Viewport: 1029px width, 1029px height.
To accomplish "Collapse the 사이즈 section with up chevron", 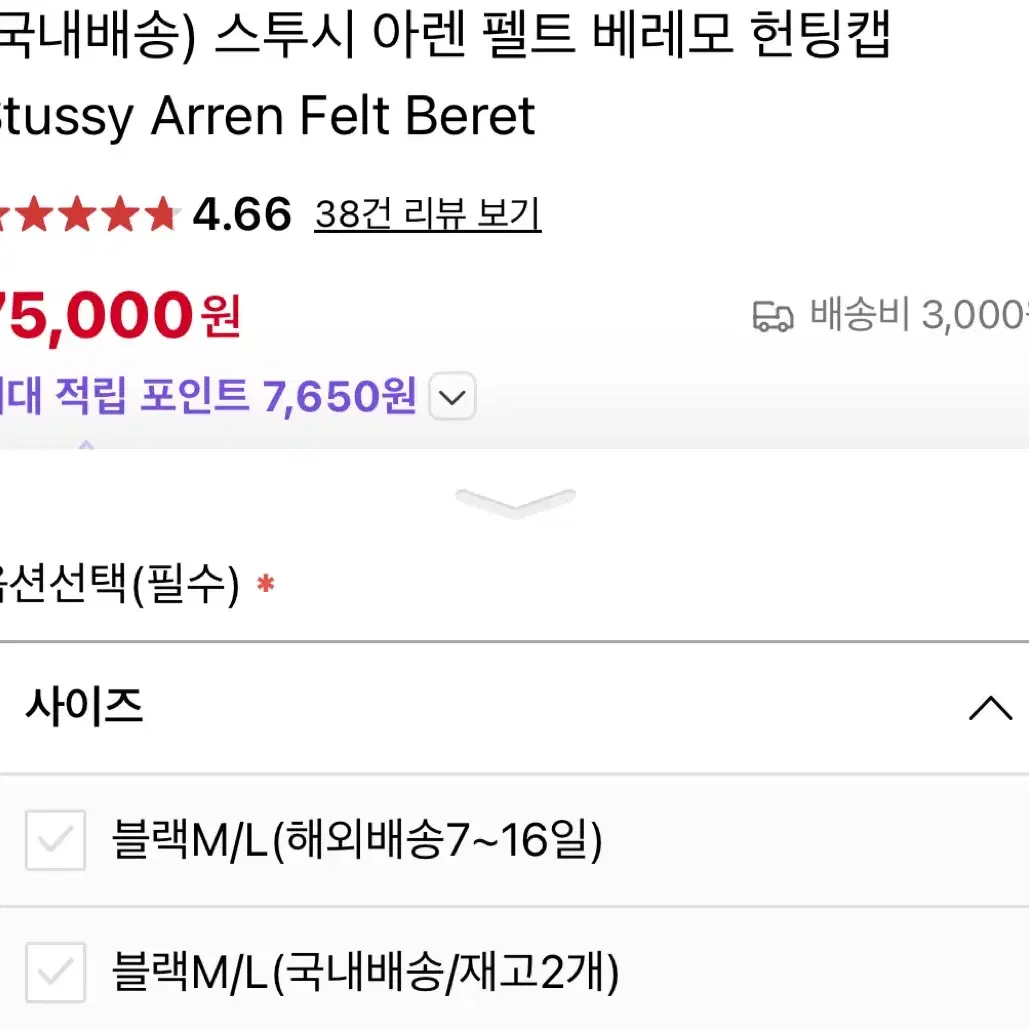I will (x=990, y=709).
